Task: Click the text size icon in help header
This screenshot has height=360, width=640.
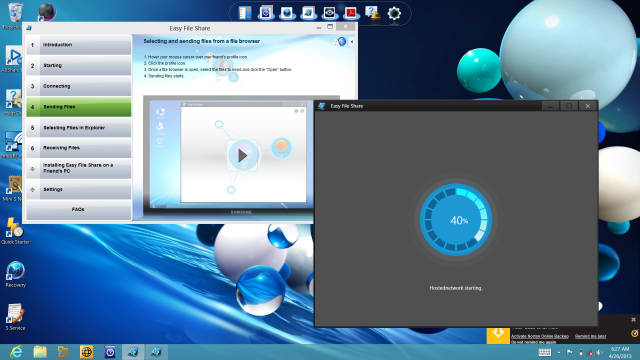Action: tap(340, 42)
